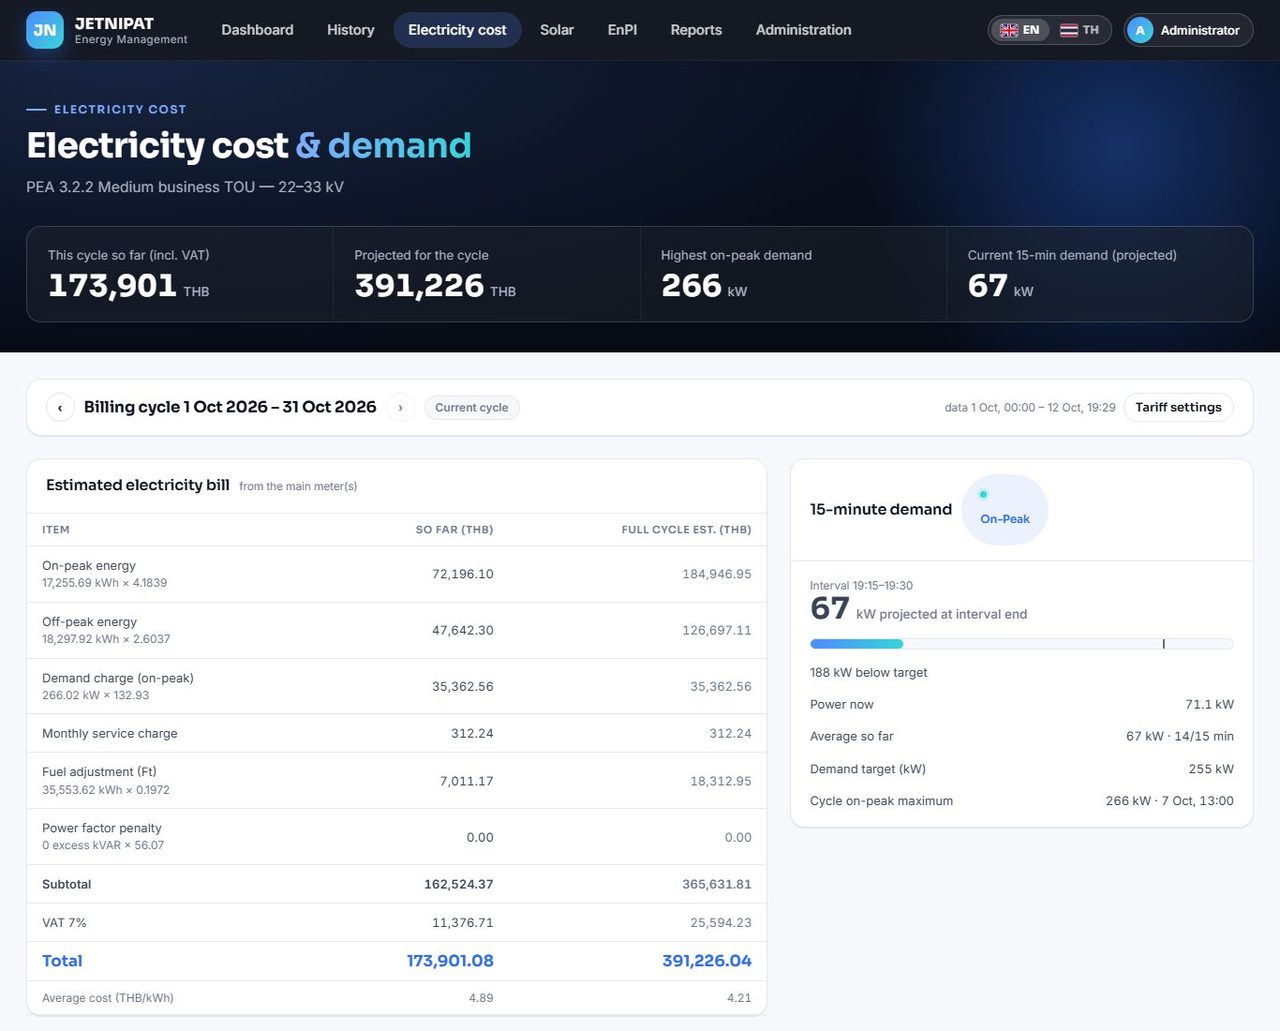
Task: Click the UK flag icon
Action: coord(1009,30)
